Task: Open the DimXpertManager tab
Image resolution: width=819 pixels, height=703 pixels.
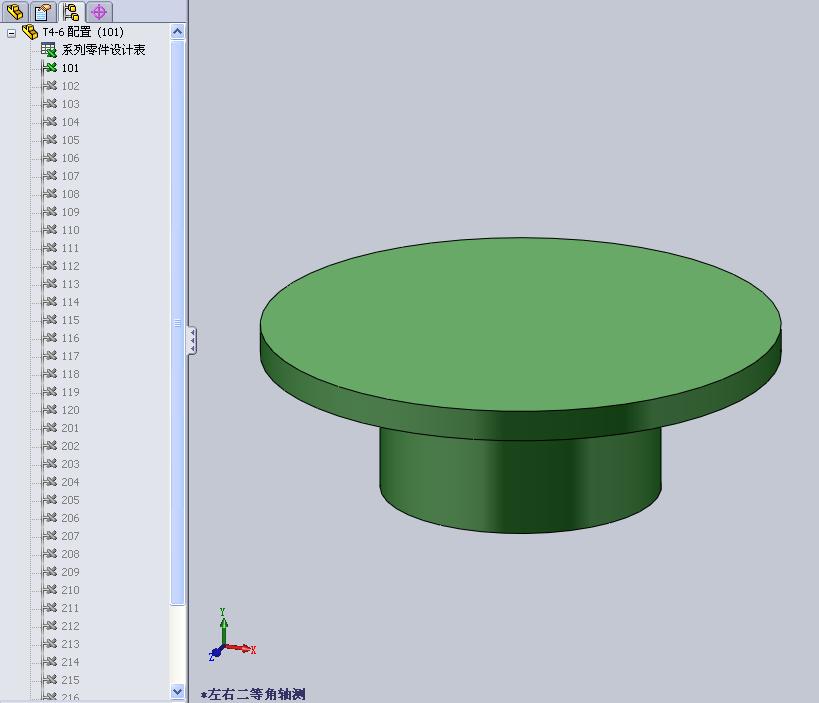Action: coord(99,11)
